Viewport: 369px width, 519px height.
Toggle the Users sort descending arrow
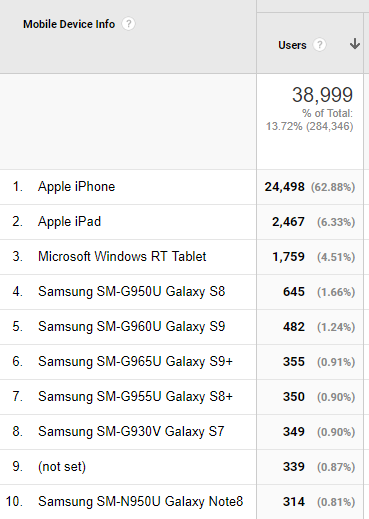[355, 44]
